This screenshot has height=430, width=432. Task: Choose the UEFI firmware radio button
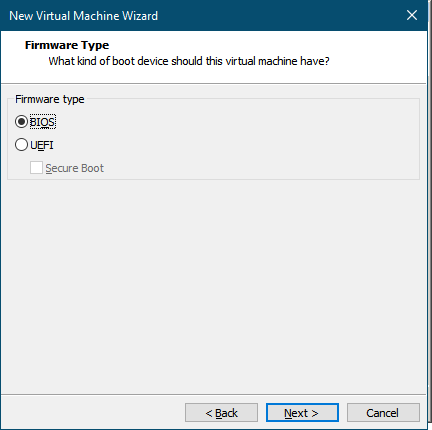[x=21, y=145]
